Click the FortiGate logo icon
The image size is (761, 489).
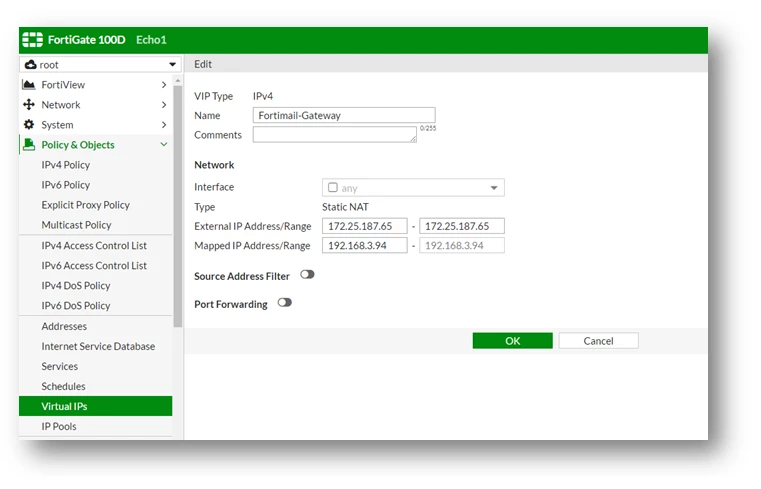[x=33, y=40]
